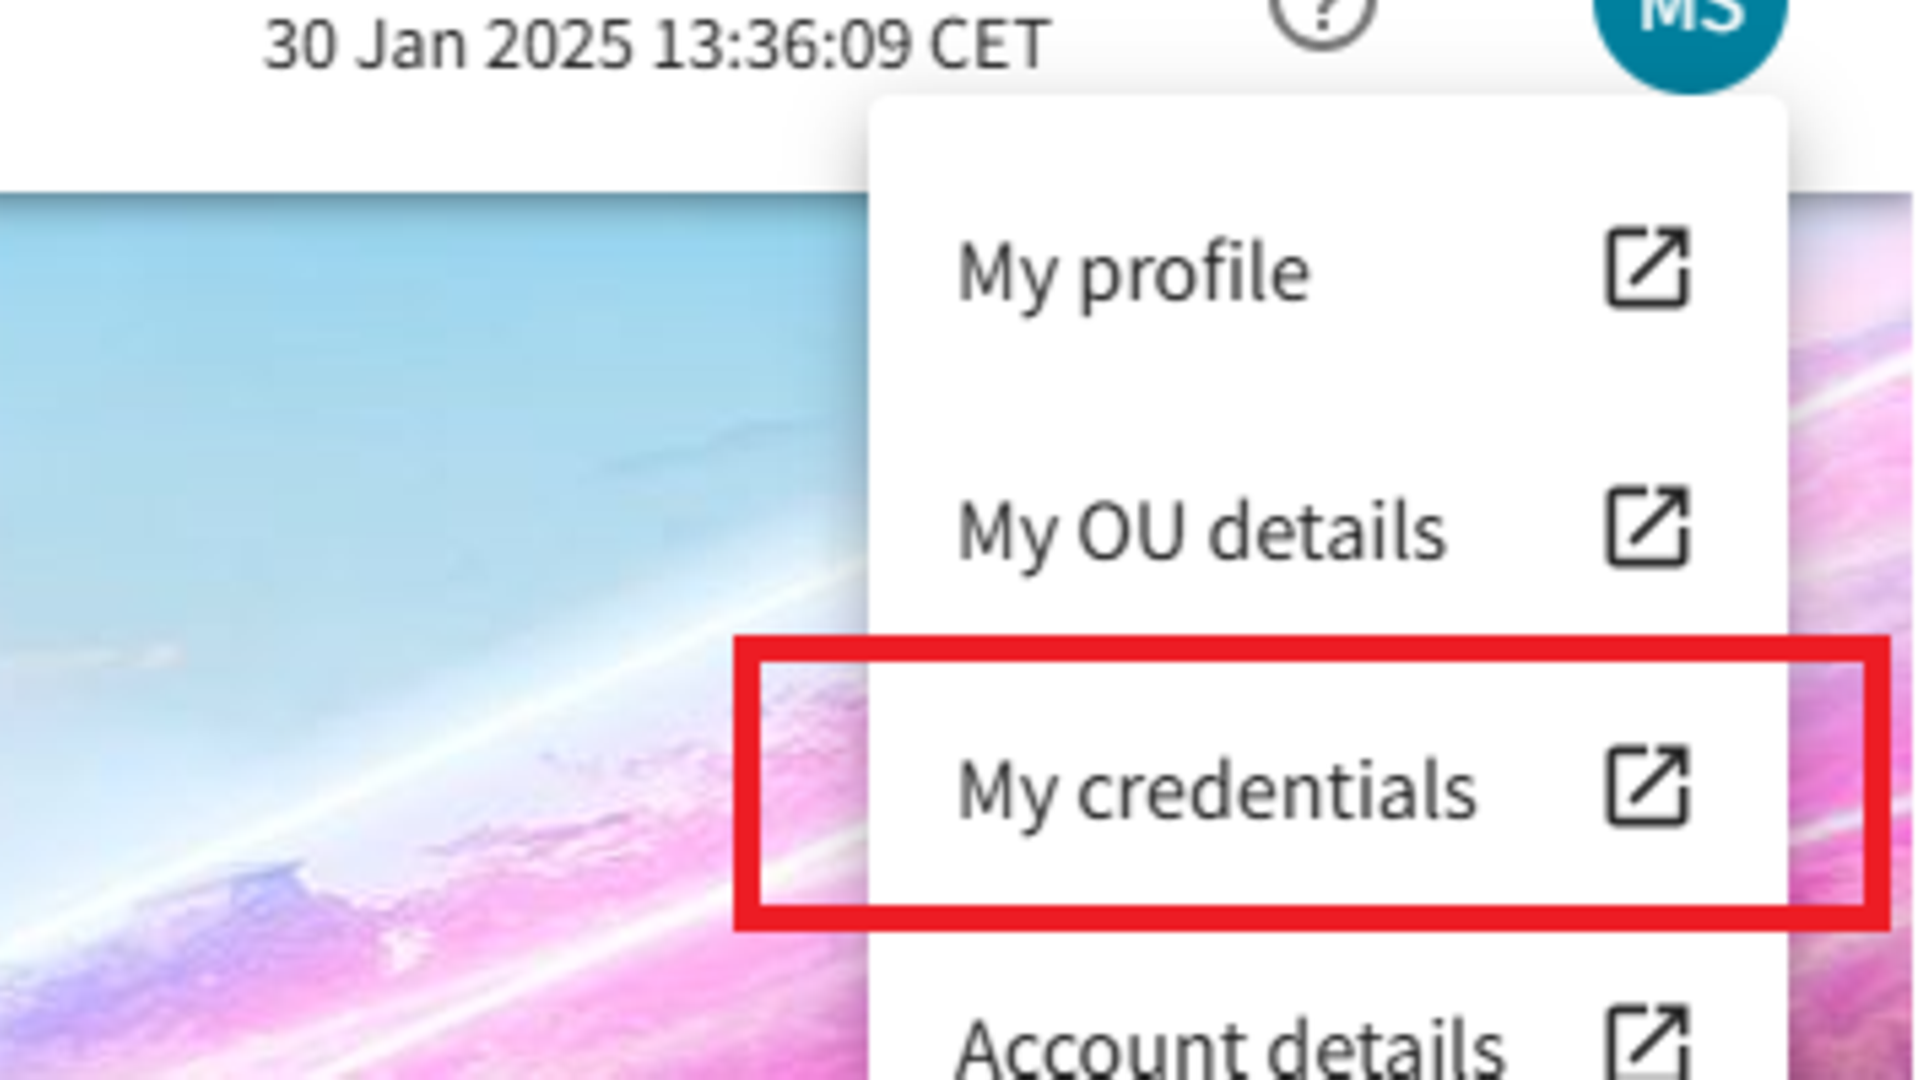The image size is (1920, 1080).
Task: Choose My credentials from the user menu
Action: point(1216,790)
